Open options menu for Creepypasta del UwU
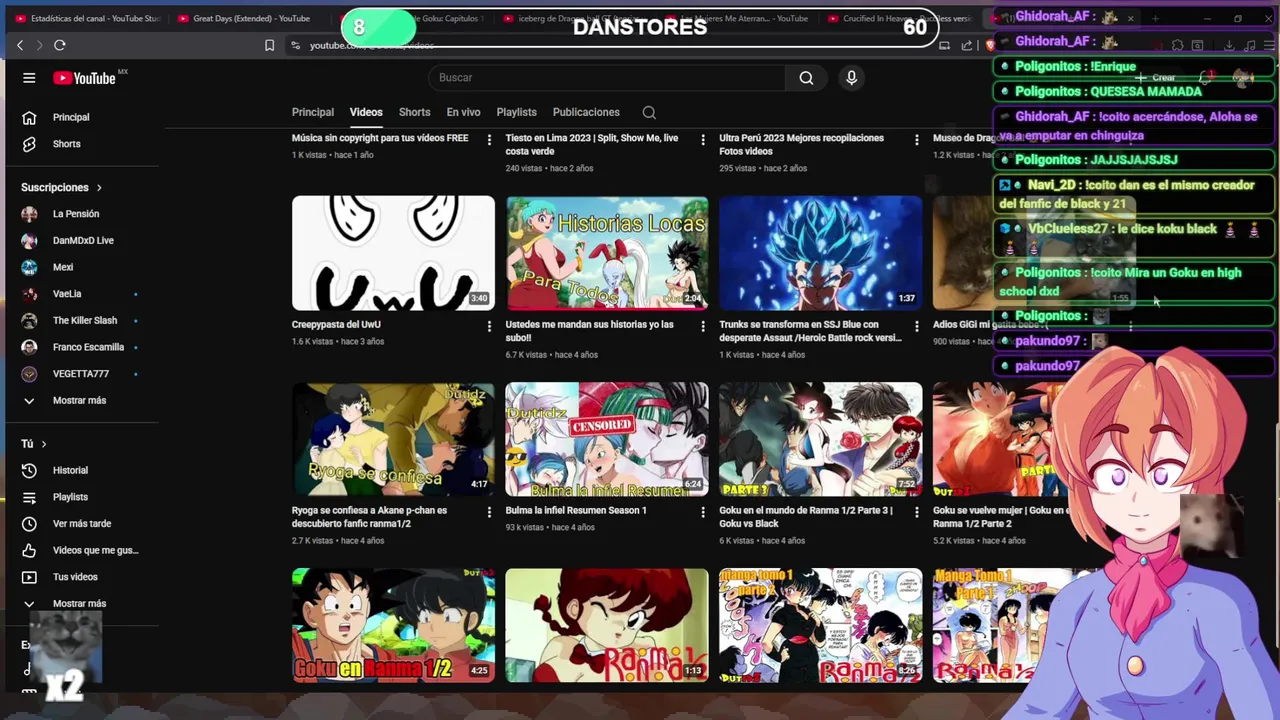Image resolution: width=1280 pixels, height=720 pixels. [489, 326]
